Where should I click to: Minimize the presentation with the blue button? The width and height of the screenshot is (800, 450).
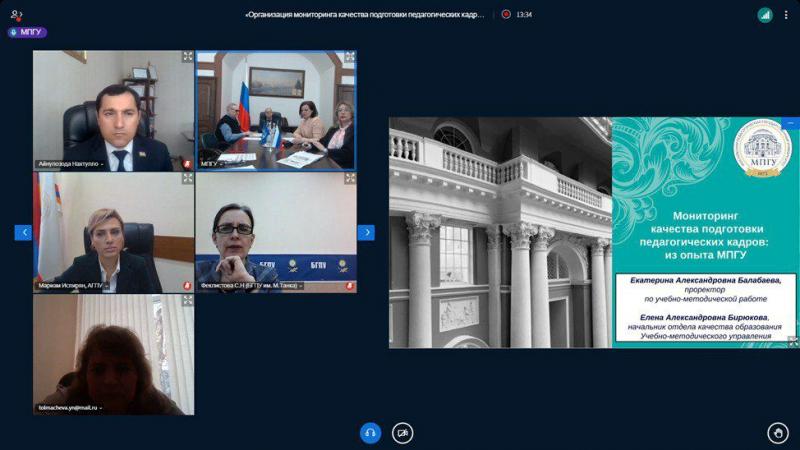790,123
